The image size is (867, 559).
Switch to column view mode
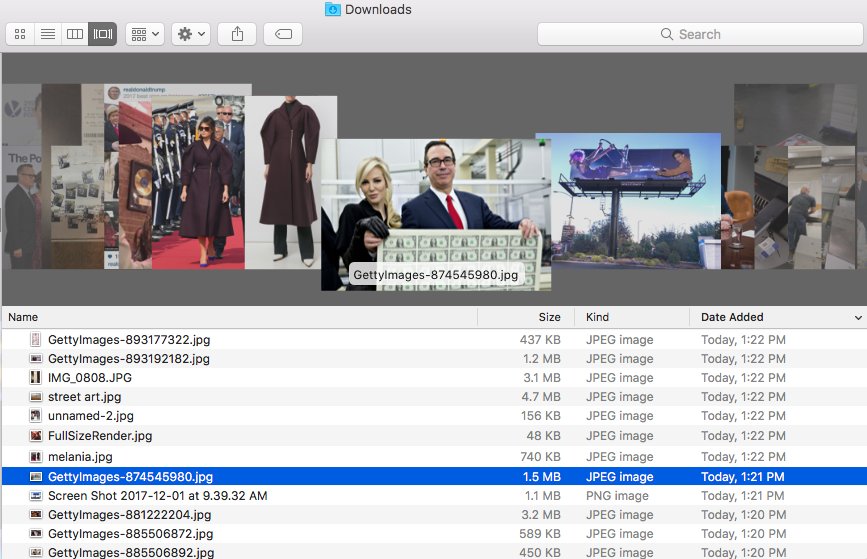(x=75, y=34)
